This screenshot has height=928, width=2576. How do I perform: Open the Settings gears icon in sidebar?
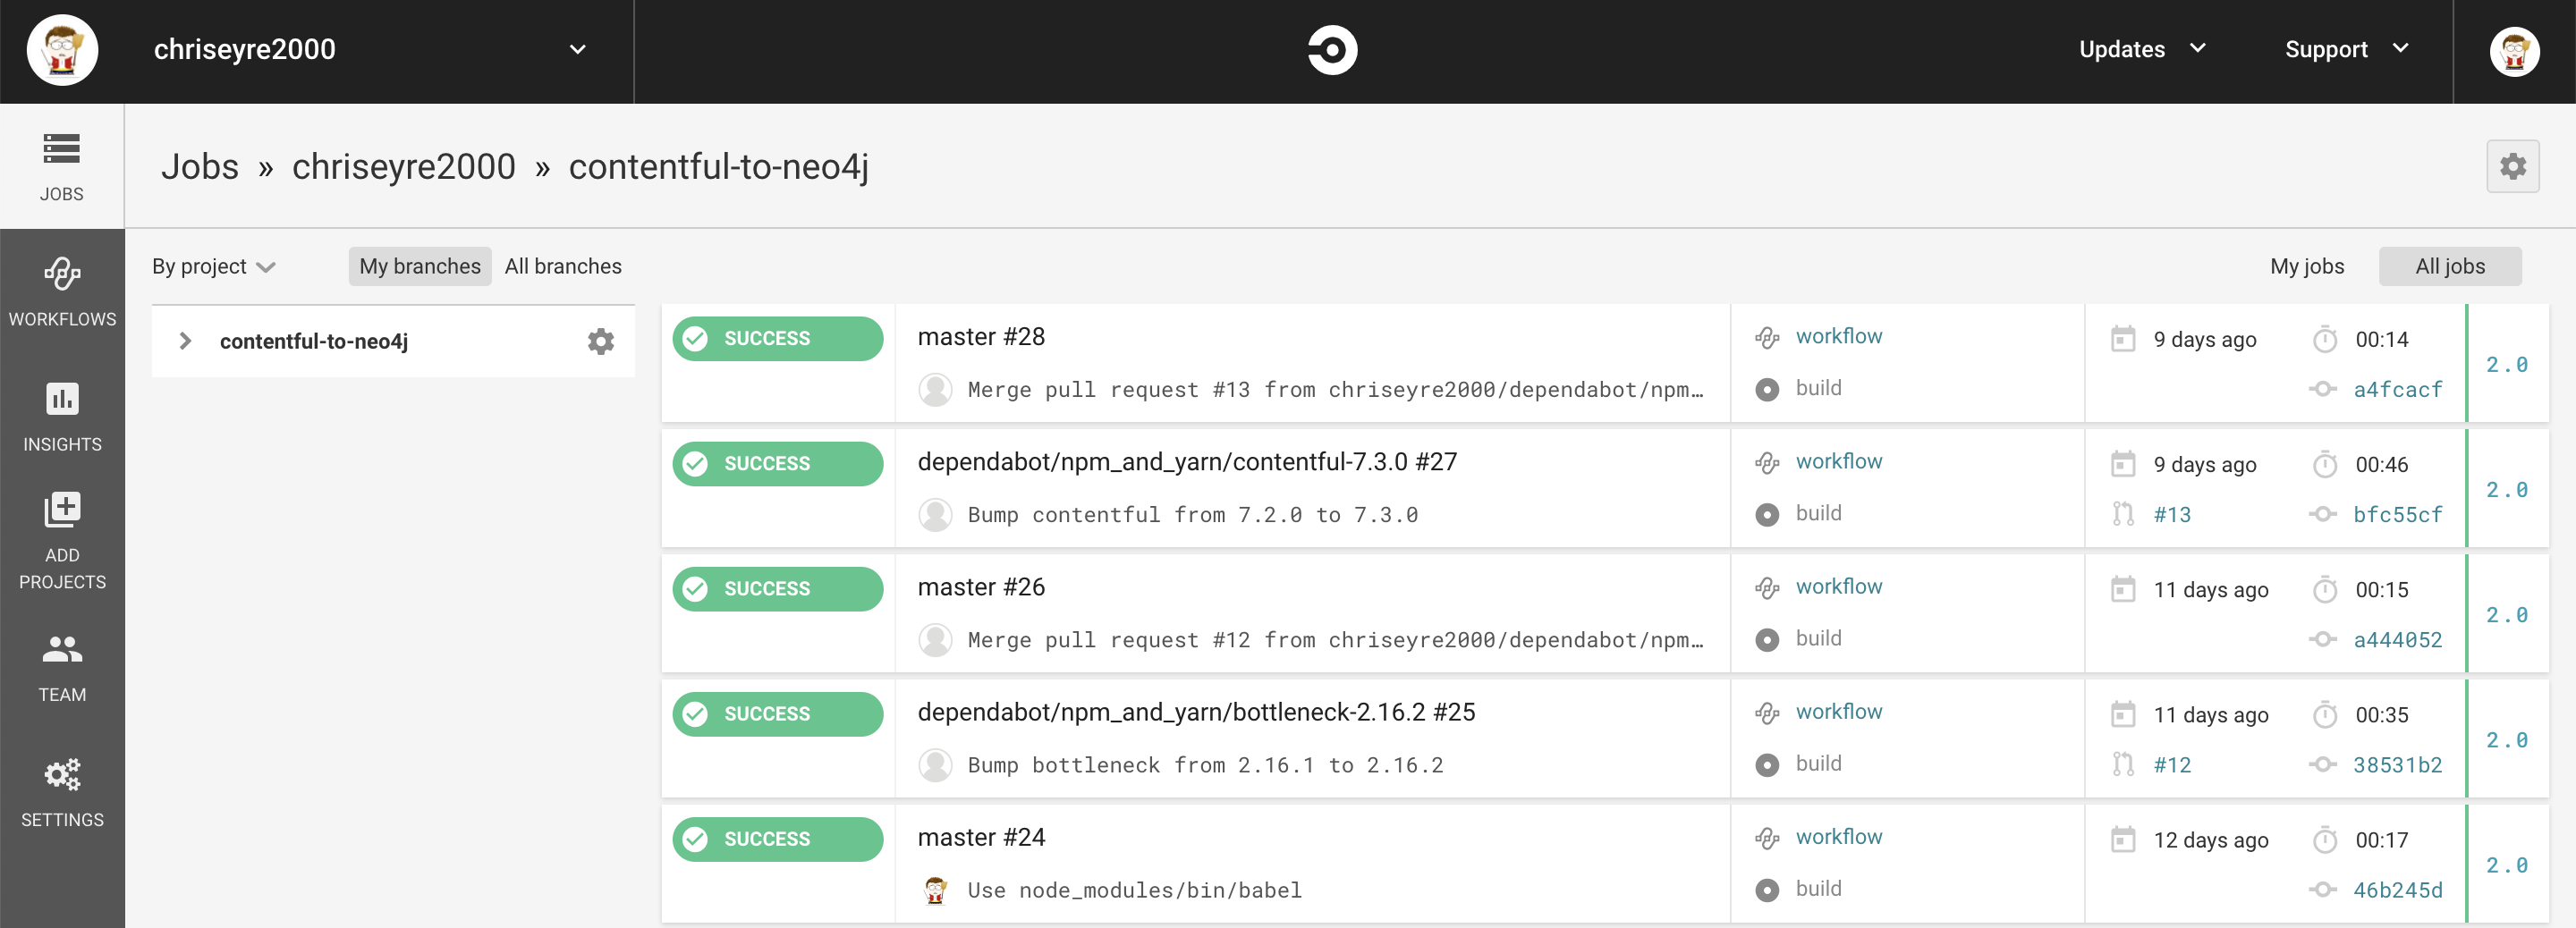coord(62,775)
